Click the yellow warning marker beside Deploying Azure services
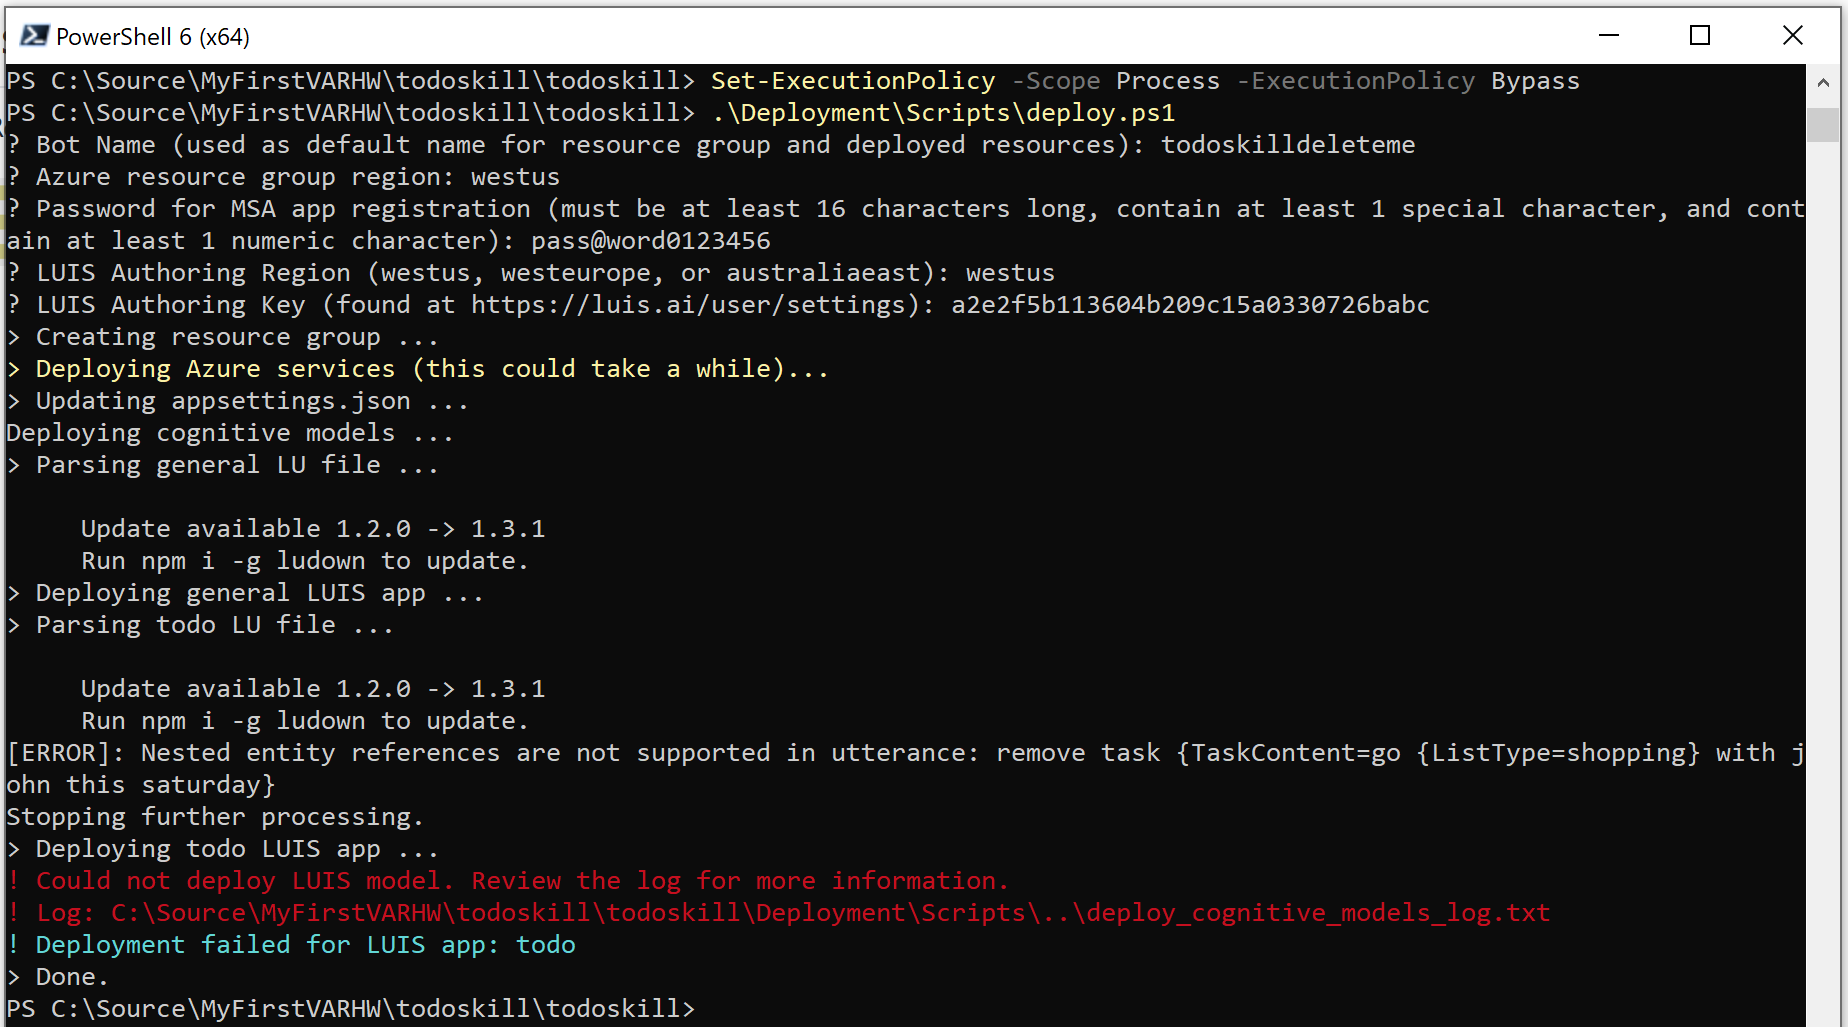Screen dimensions: 1848x1027 pyautogui.click(x=13, y=368)
